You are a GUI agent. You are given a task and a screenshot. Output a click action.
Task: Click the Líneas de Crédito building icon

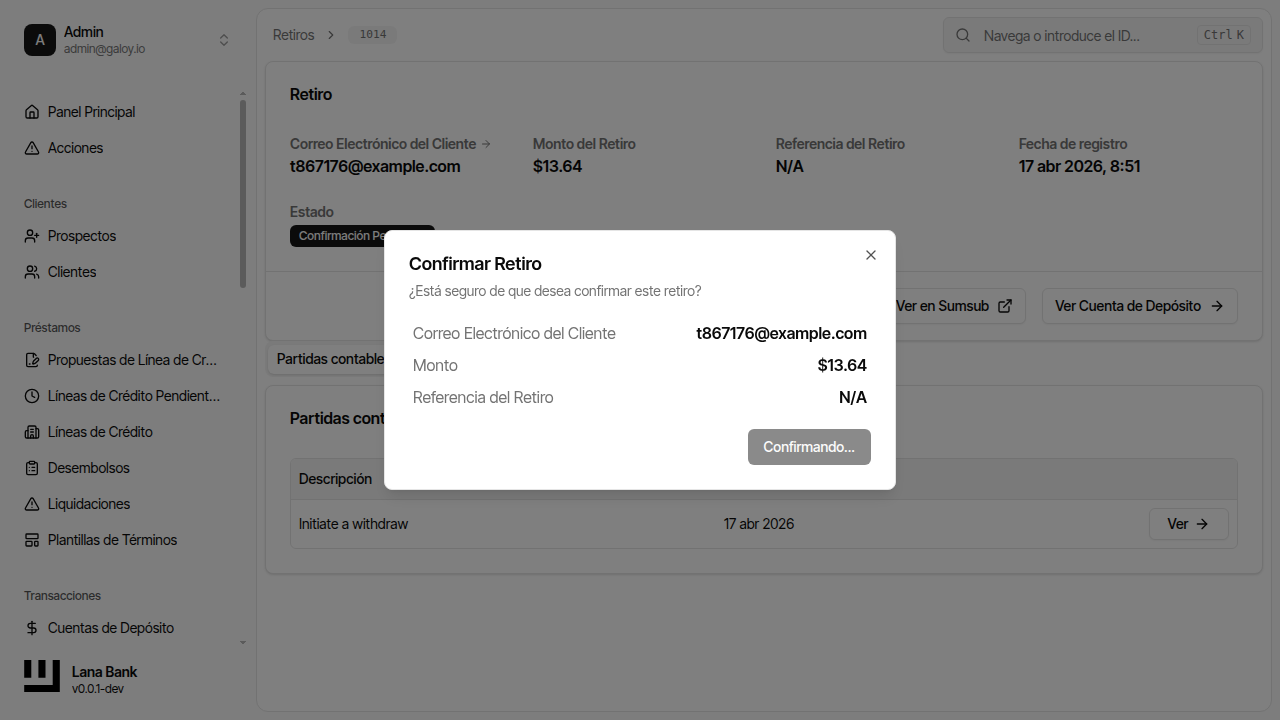click(32, 432)
